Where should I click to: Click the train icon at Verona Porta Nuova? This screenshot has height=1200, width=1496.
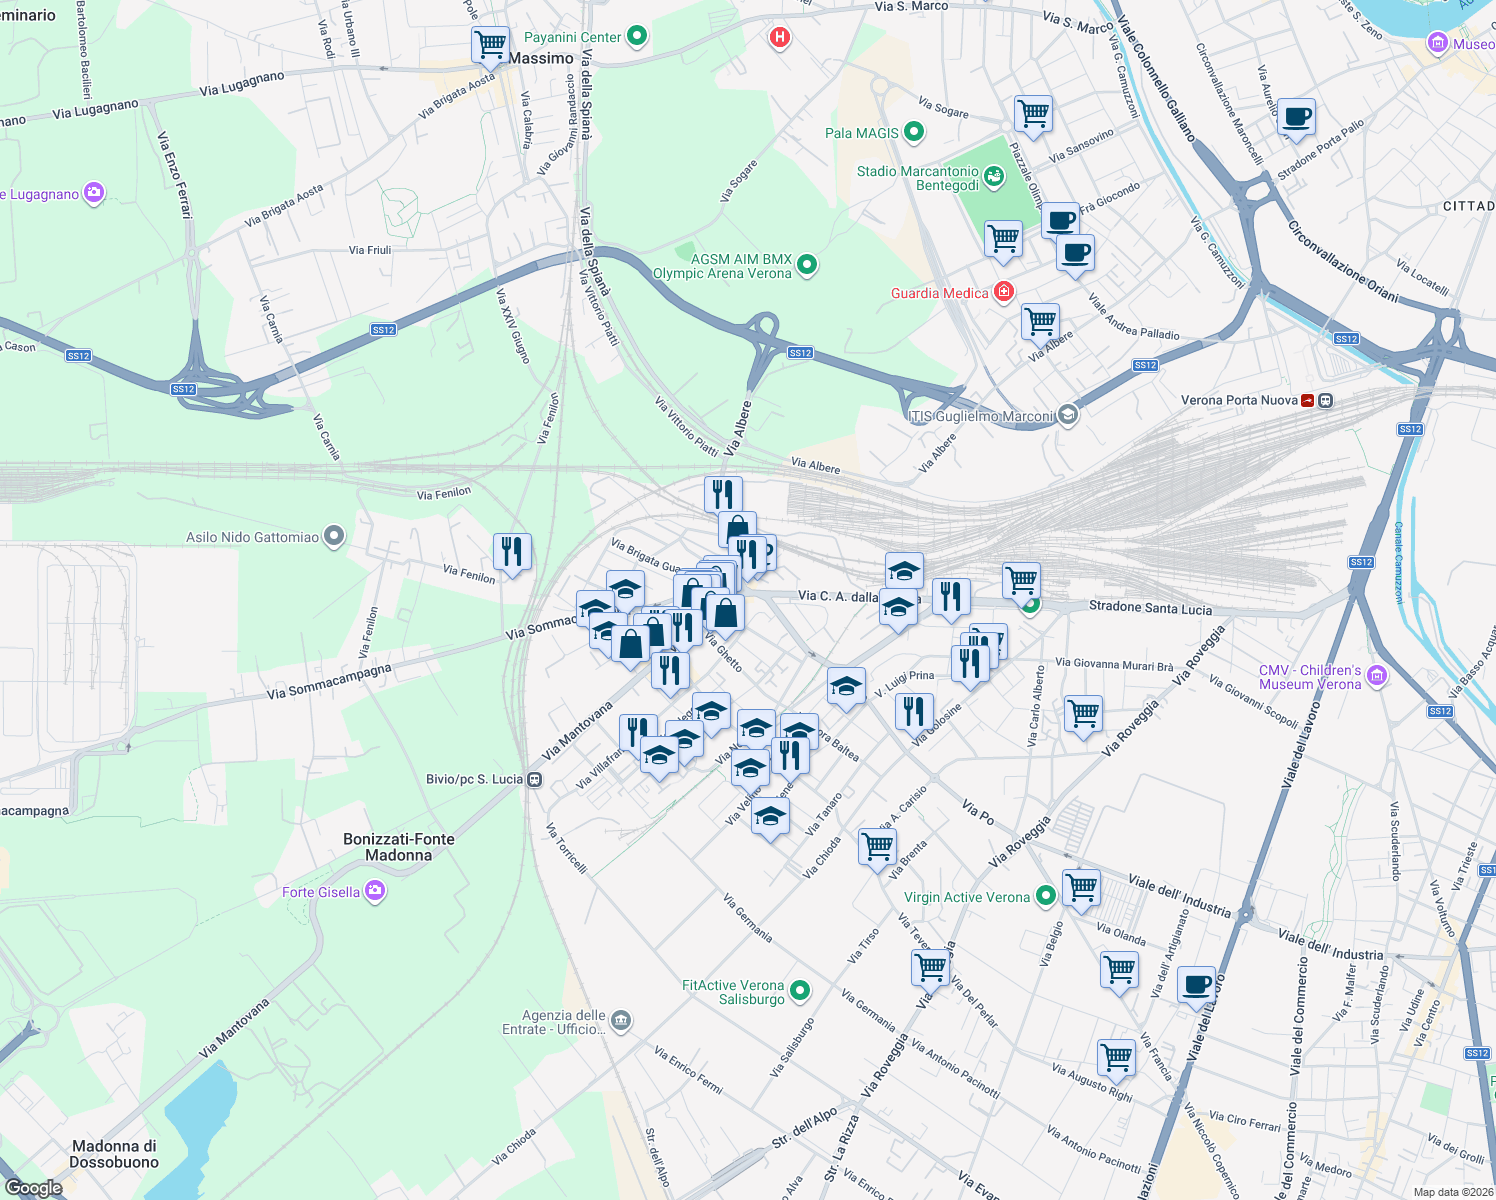coord(1325,400)
